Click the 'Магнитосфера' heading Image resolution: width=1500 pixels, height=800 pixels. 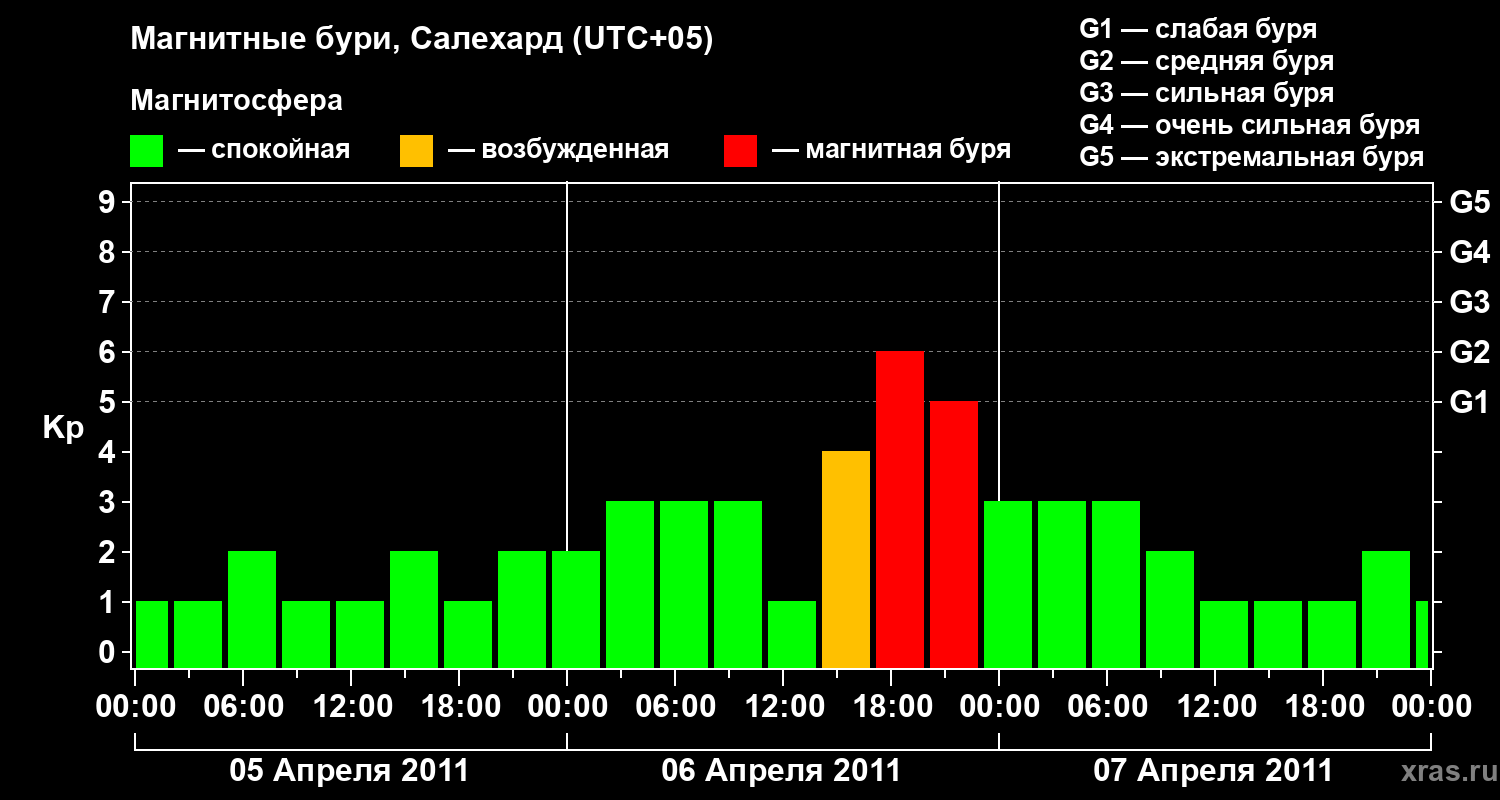tap(237, 101)
